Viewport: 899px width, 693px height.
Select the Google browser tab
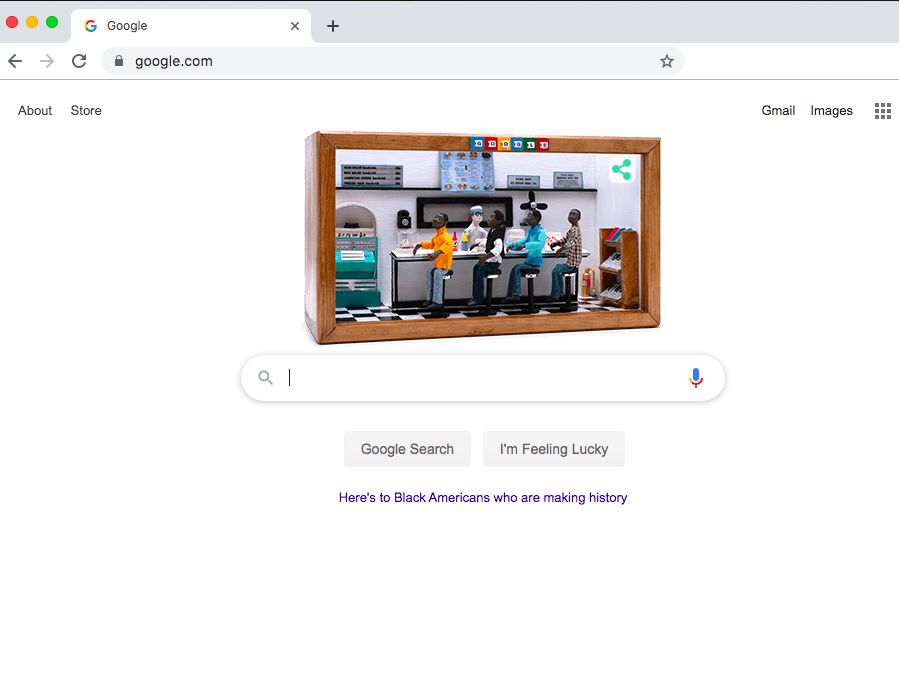point(191,26)
